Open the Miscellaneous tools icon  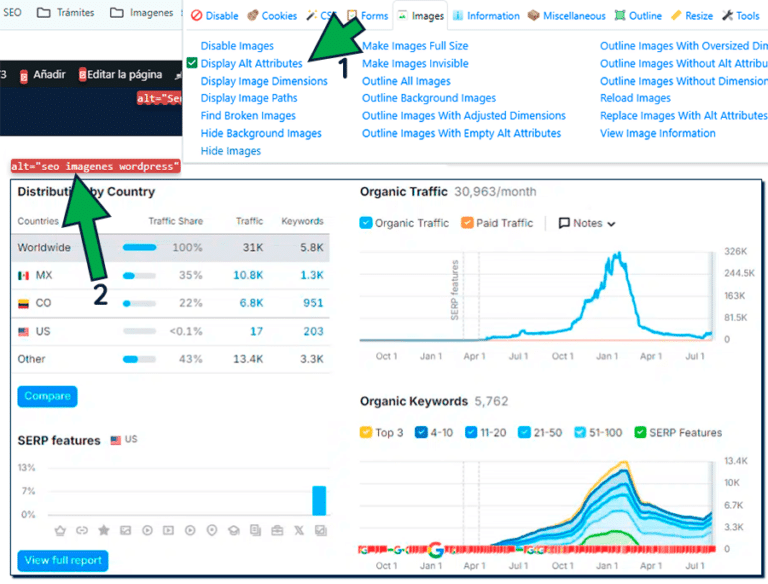click(x=534, y=16)
